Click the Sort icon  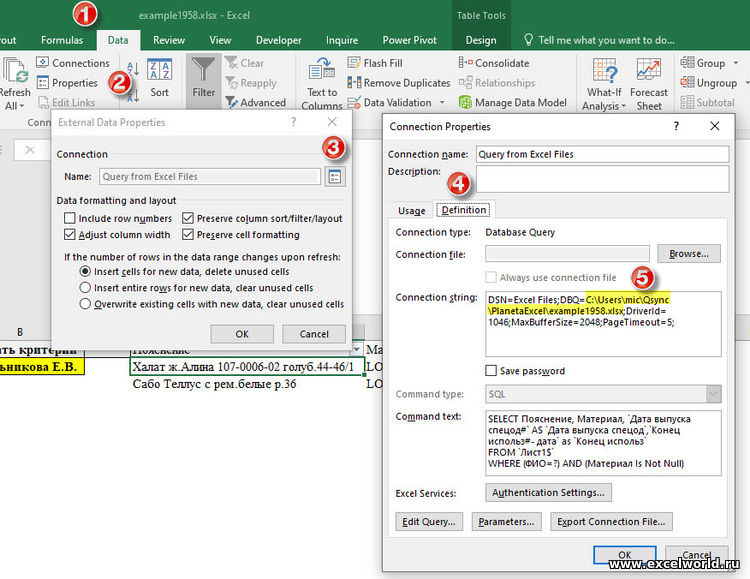pyautogui.click(x=159, y=69)
